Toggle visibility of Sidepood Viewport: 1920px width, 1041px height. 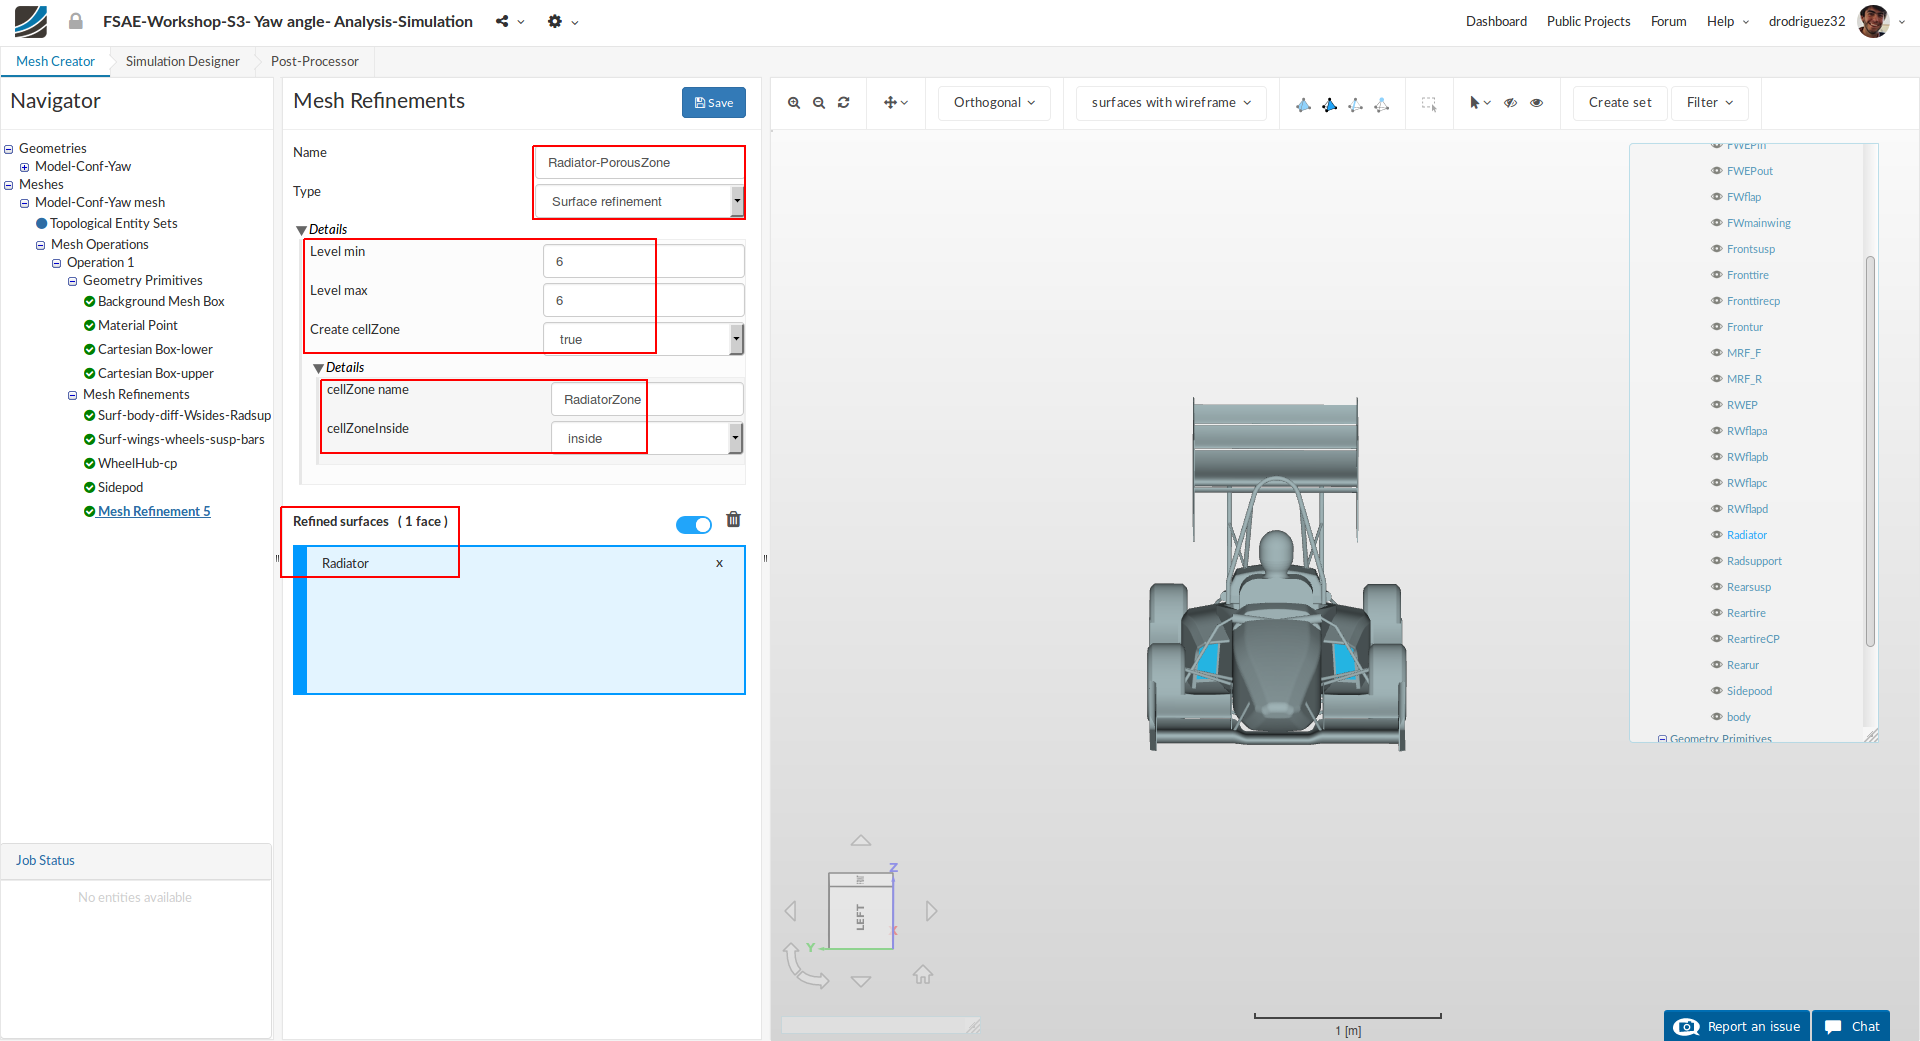click(x=1717, y=691)
